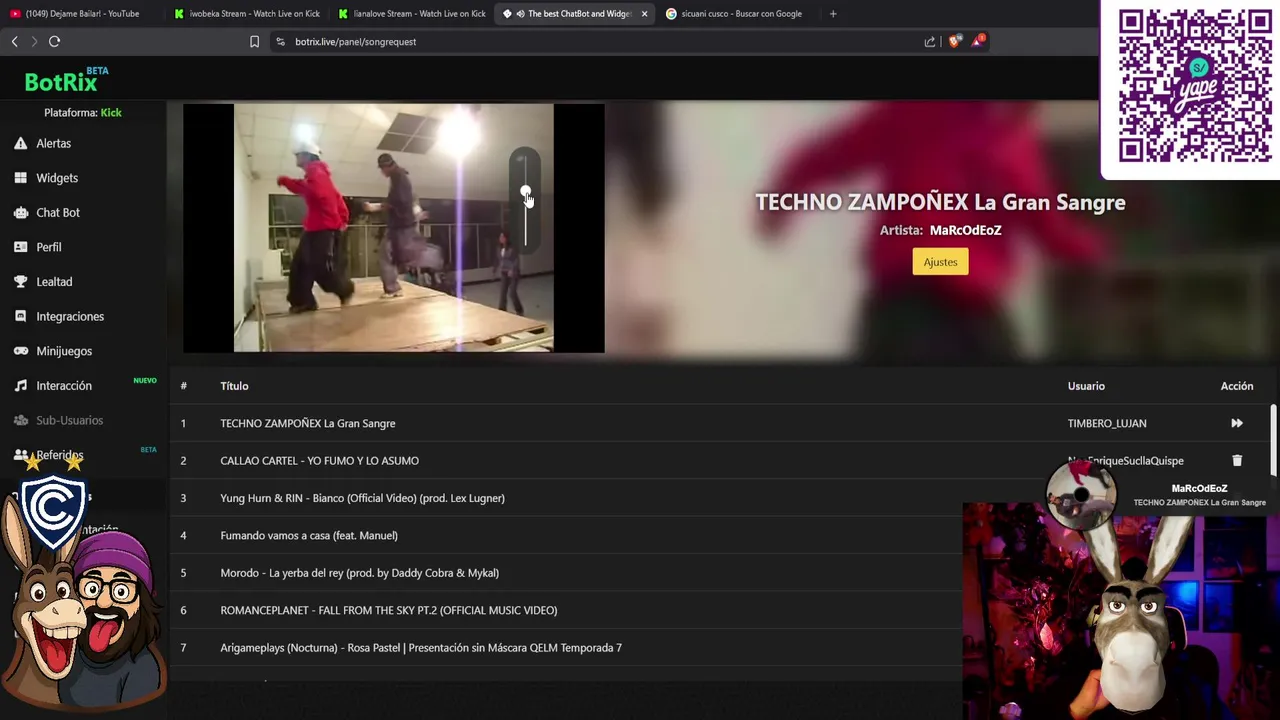Open the Alertas warning icon in sidebar

[20, 143]
